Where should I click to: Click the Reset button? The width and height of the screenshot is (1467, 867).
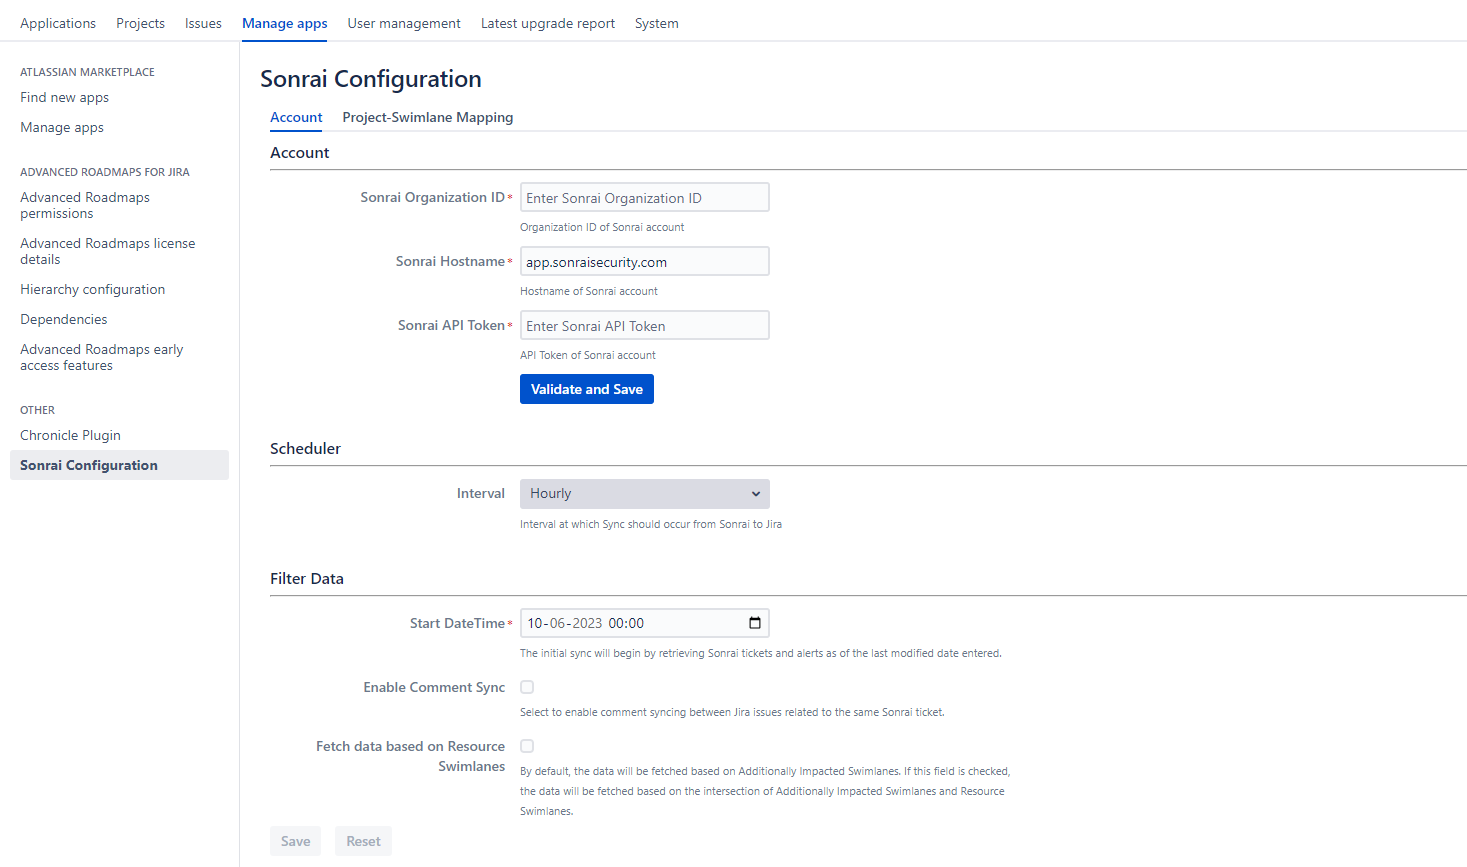(363, 841)
